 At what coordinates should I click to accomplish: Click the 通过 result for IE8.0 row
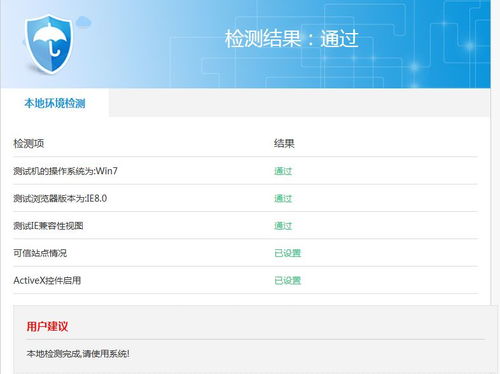click(x=283, y=198)
